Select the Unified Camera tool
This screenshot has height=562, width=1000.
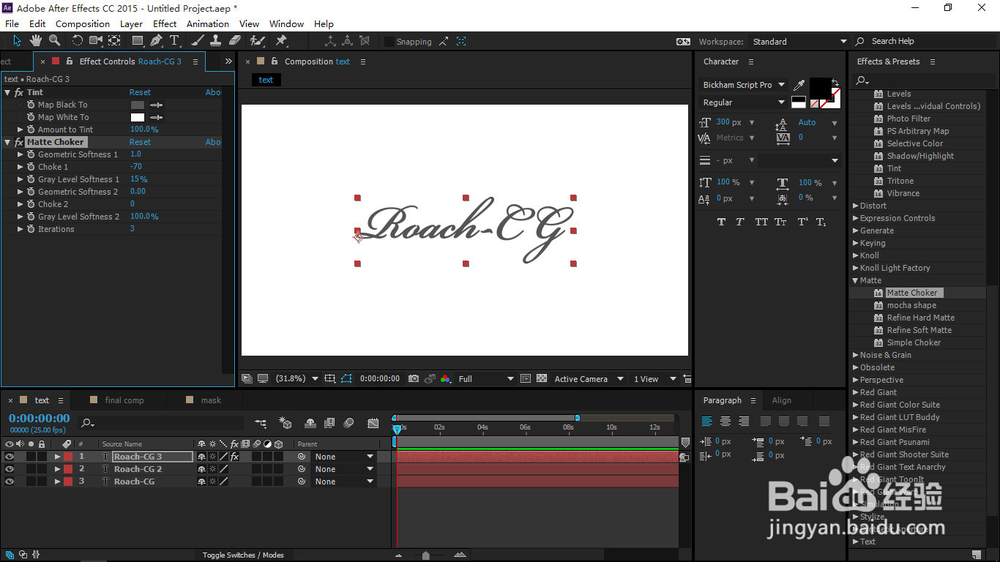coord(96,41)
